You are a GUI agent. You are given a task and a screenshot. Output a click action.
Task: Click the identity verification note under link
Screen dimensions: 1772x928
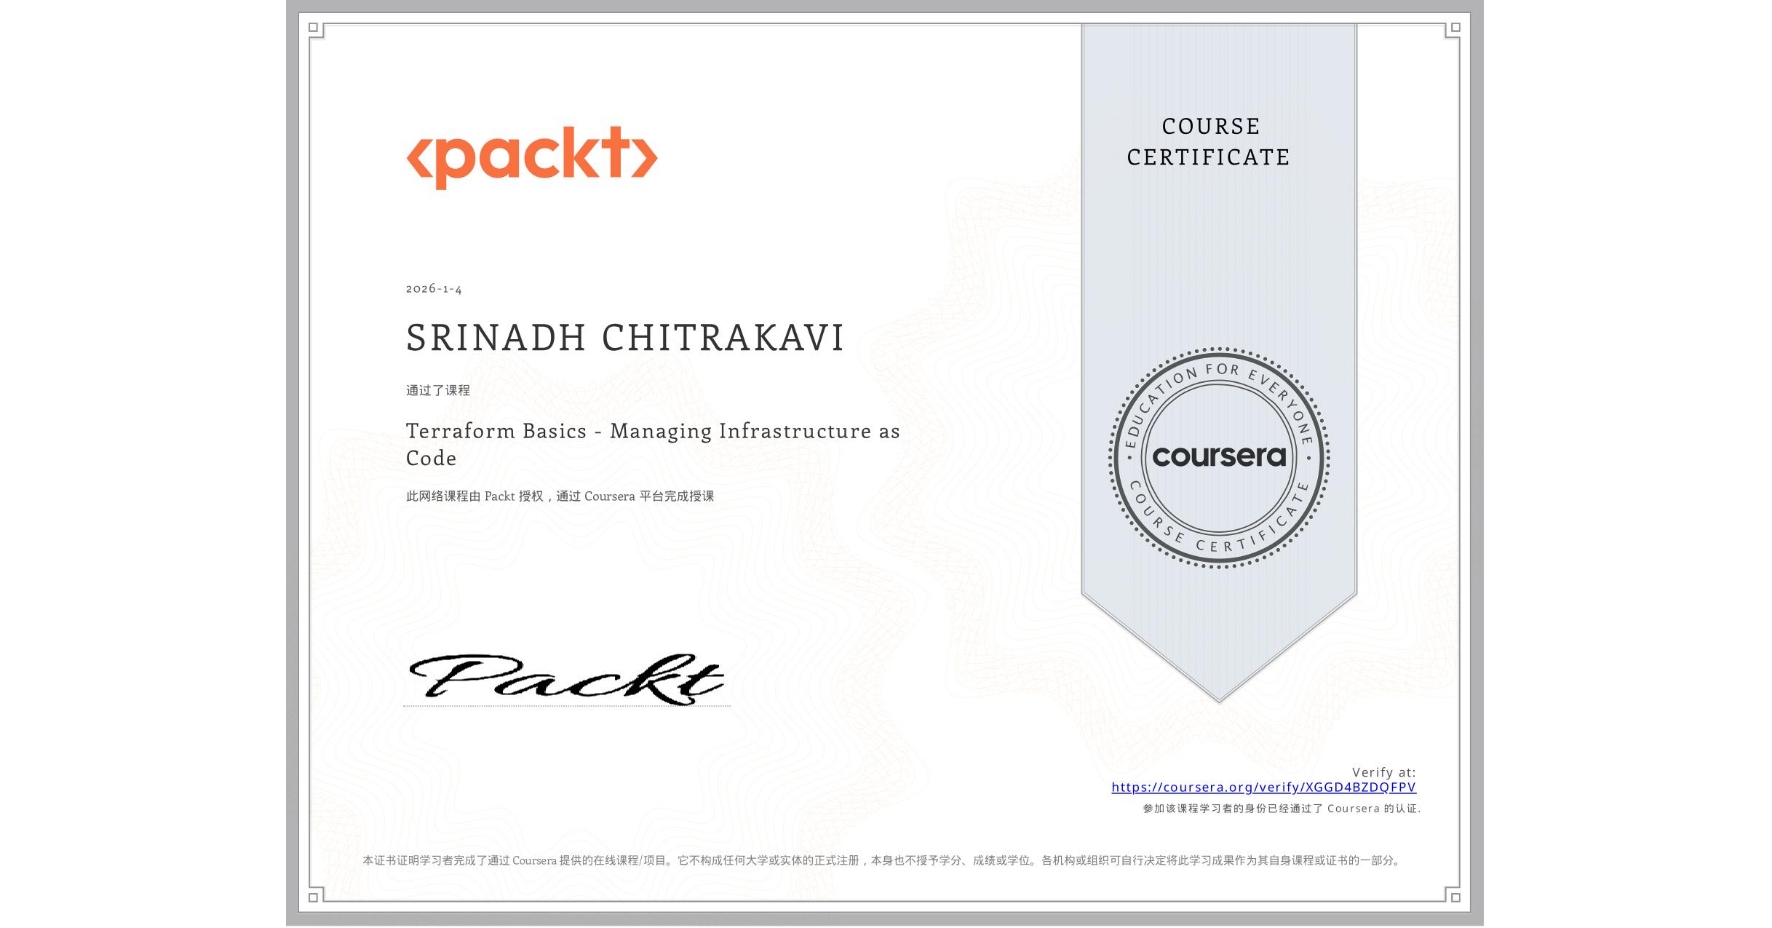pyautogui.click(x=1282, y=808)
